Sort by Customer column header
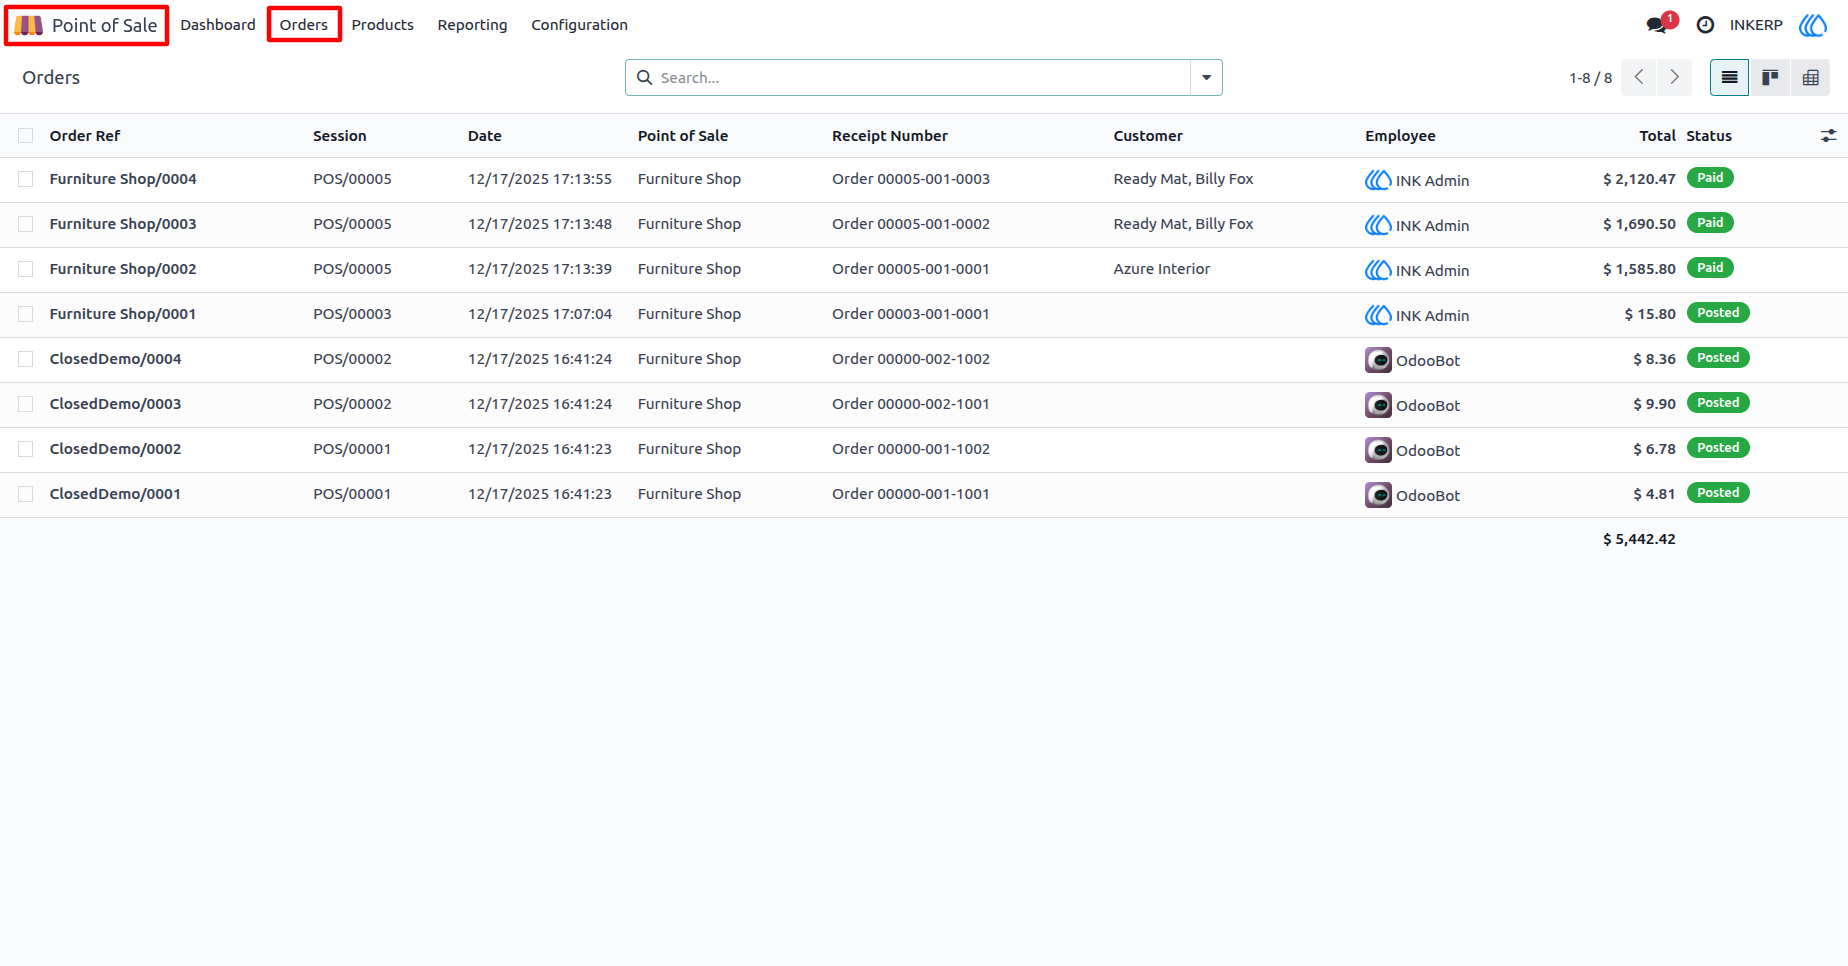 click(x=1148, y=136)
